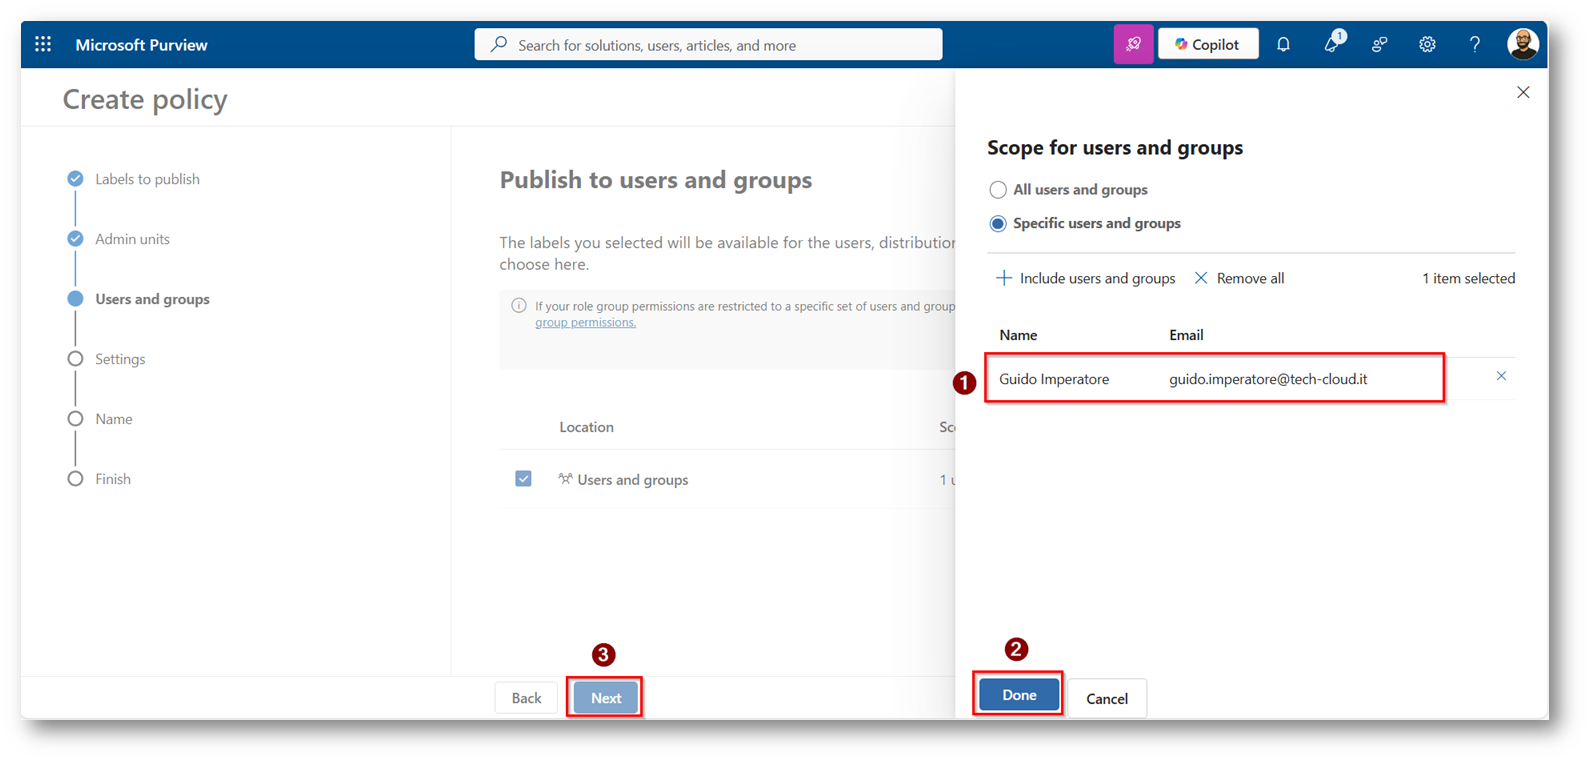The height and width of the screenshot is (762, 1591).
Task: Click the Done button
Action: (x=1018, y=695)
